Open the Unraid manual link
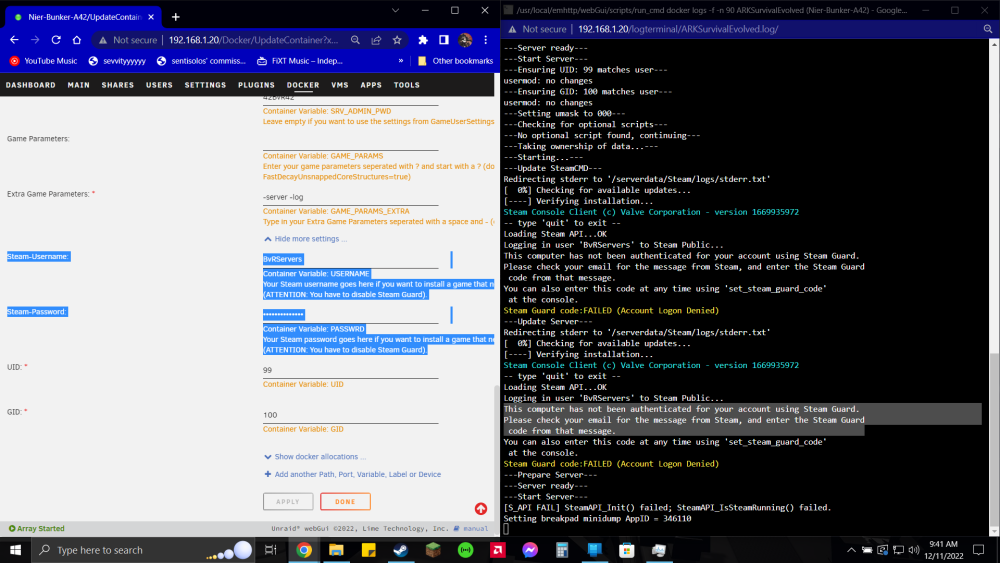Viewport: 1000px width, 563px height. click(x=471, y=529)
